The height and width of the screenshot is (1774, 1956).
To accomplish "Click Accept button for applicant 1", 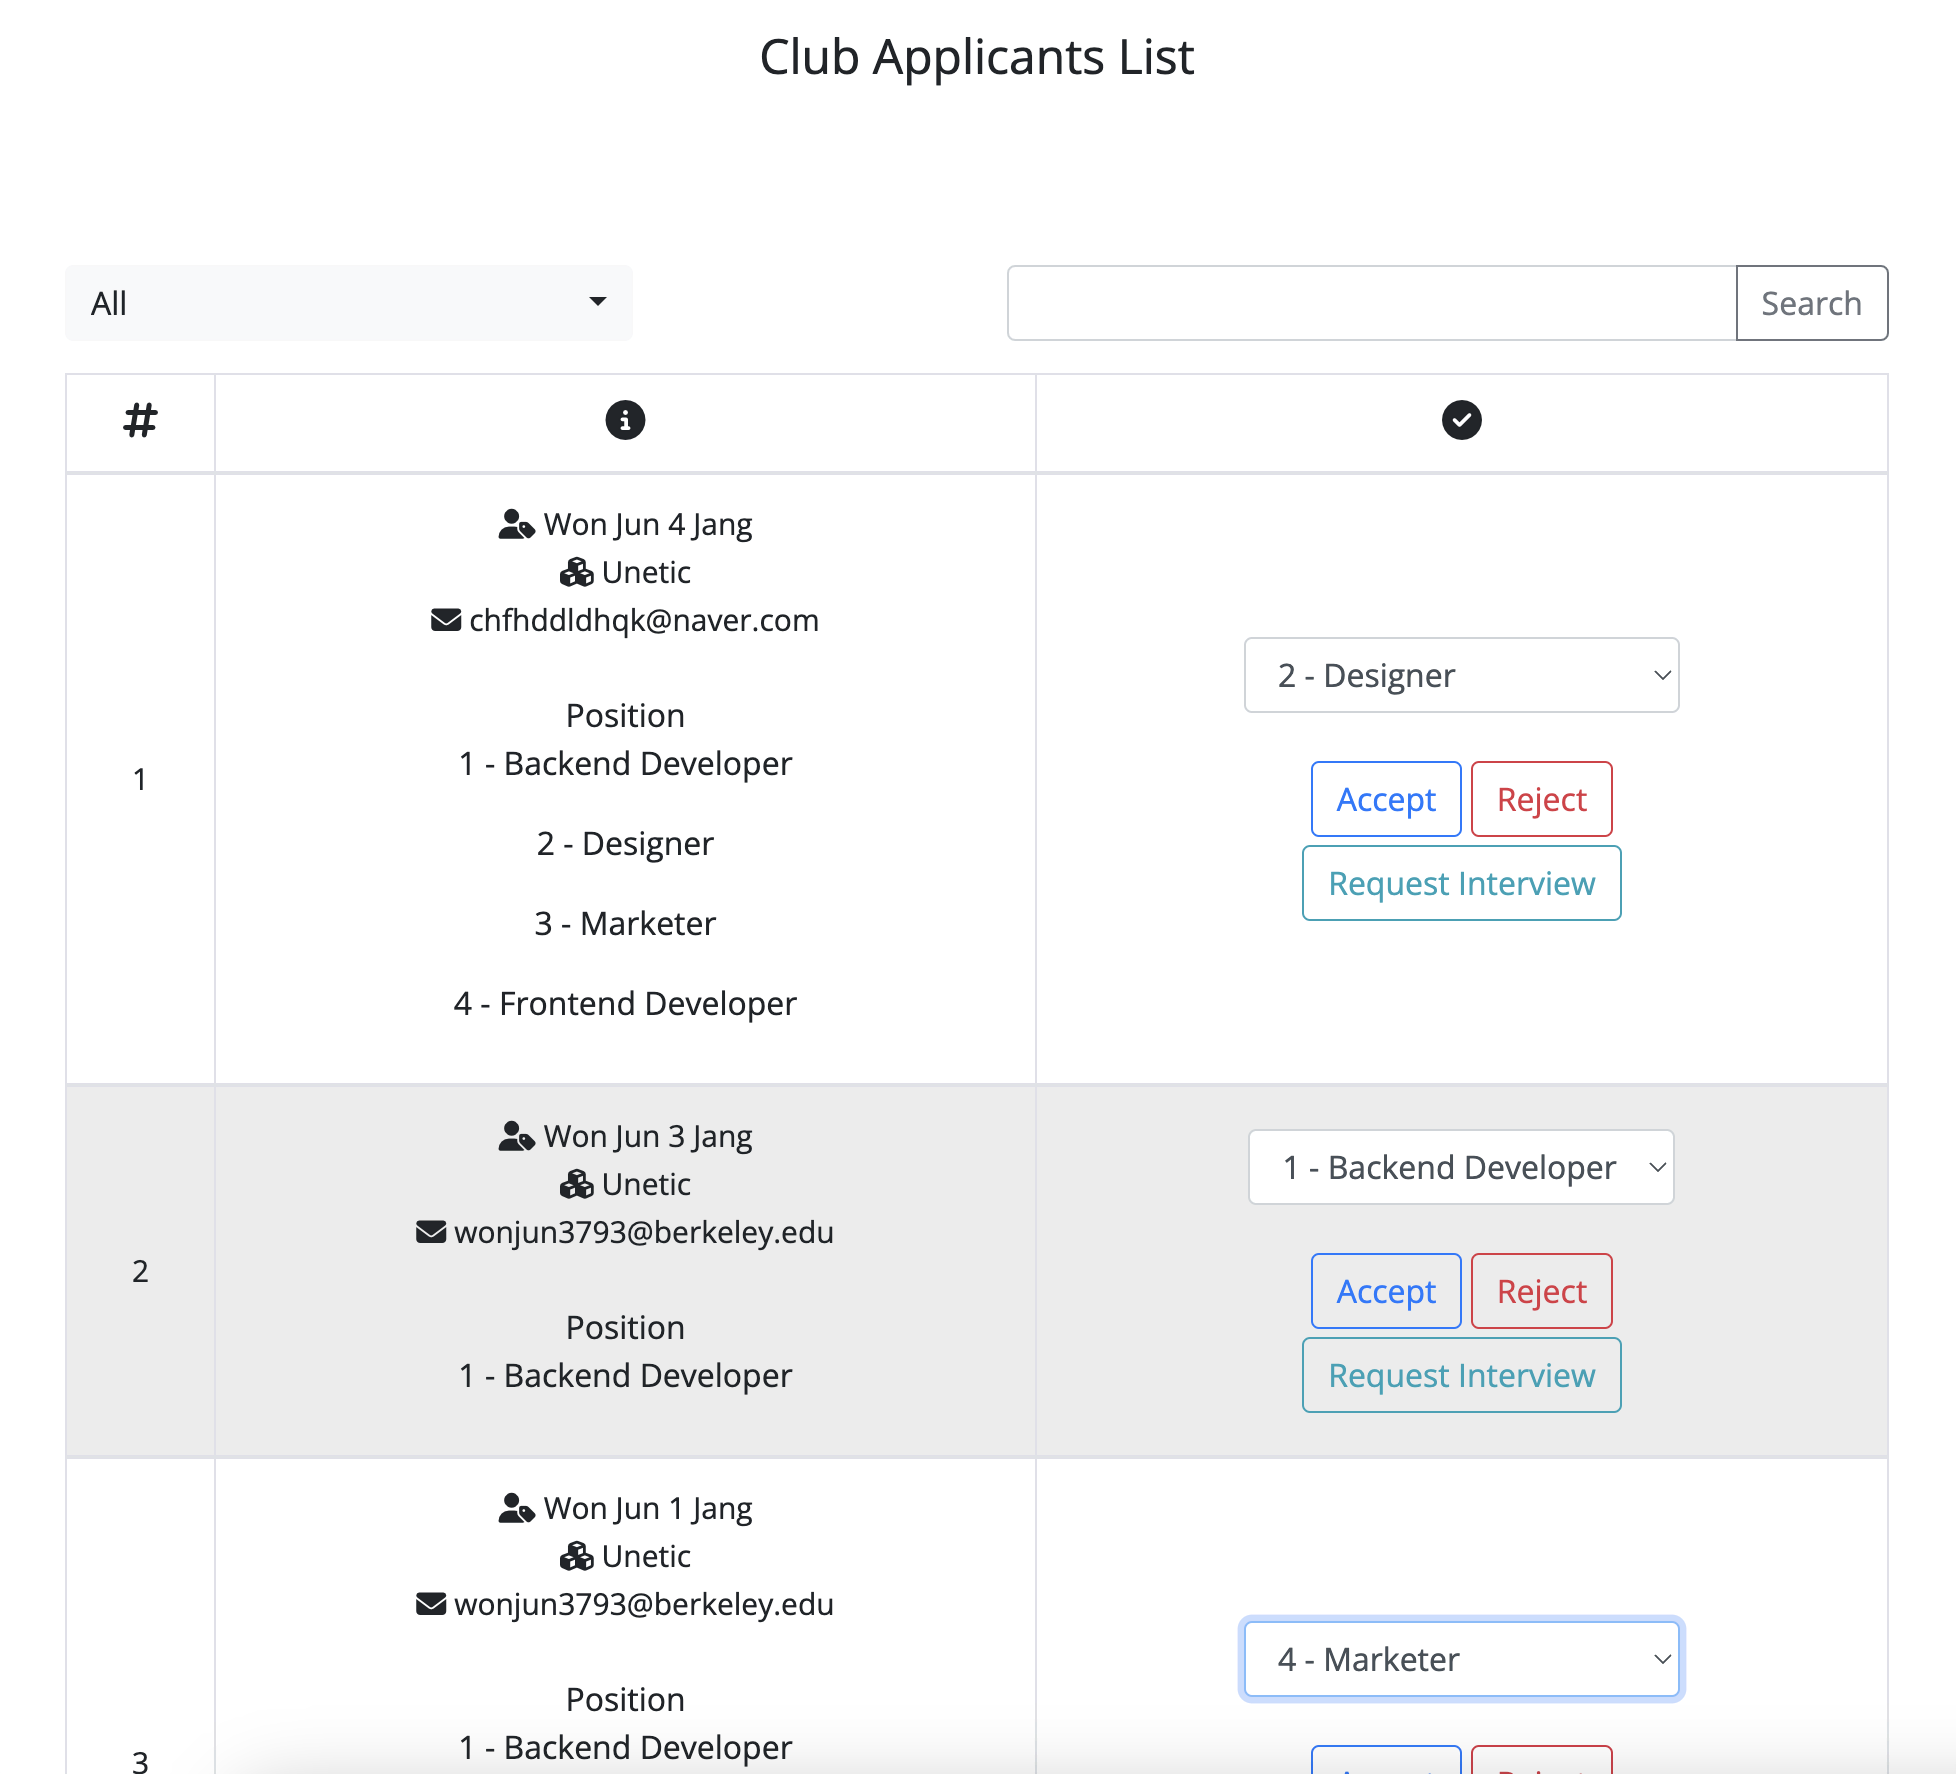I will pyautogui.click(x=1385, y=798).
